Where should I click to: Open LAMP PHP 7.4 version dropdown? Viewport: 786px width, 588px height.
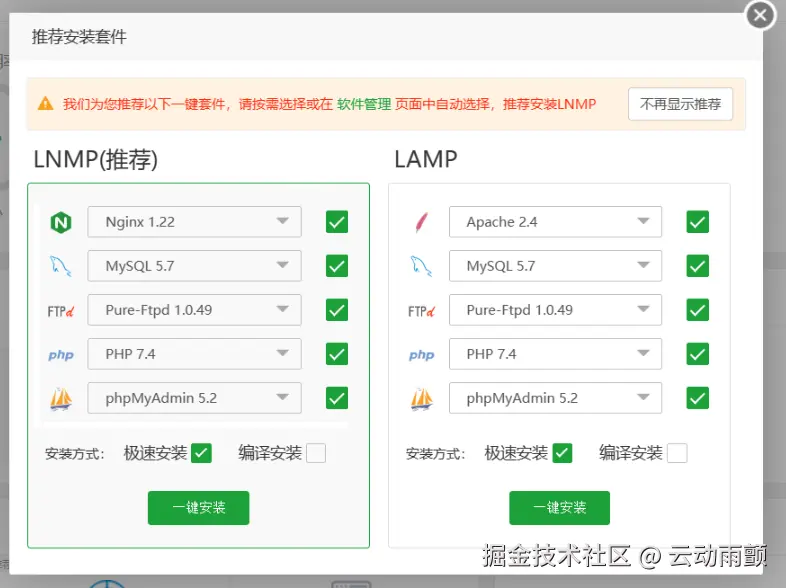[x=555, y=354]
